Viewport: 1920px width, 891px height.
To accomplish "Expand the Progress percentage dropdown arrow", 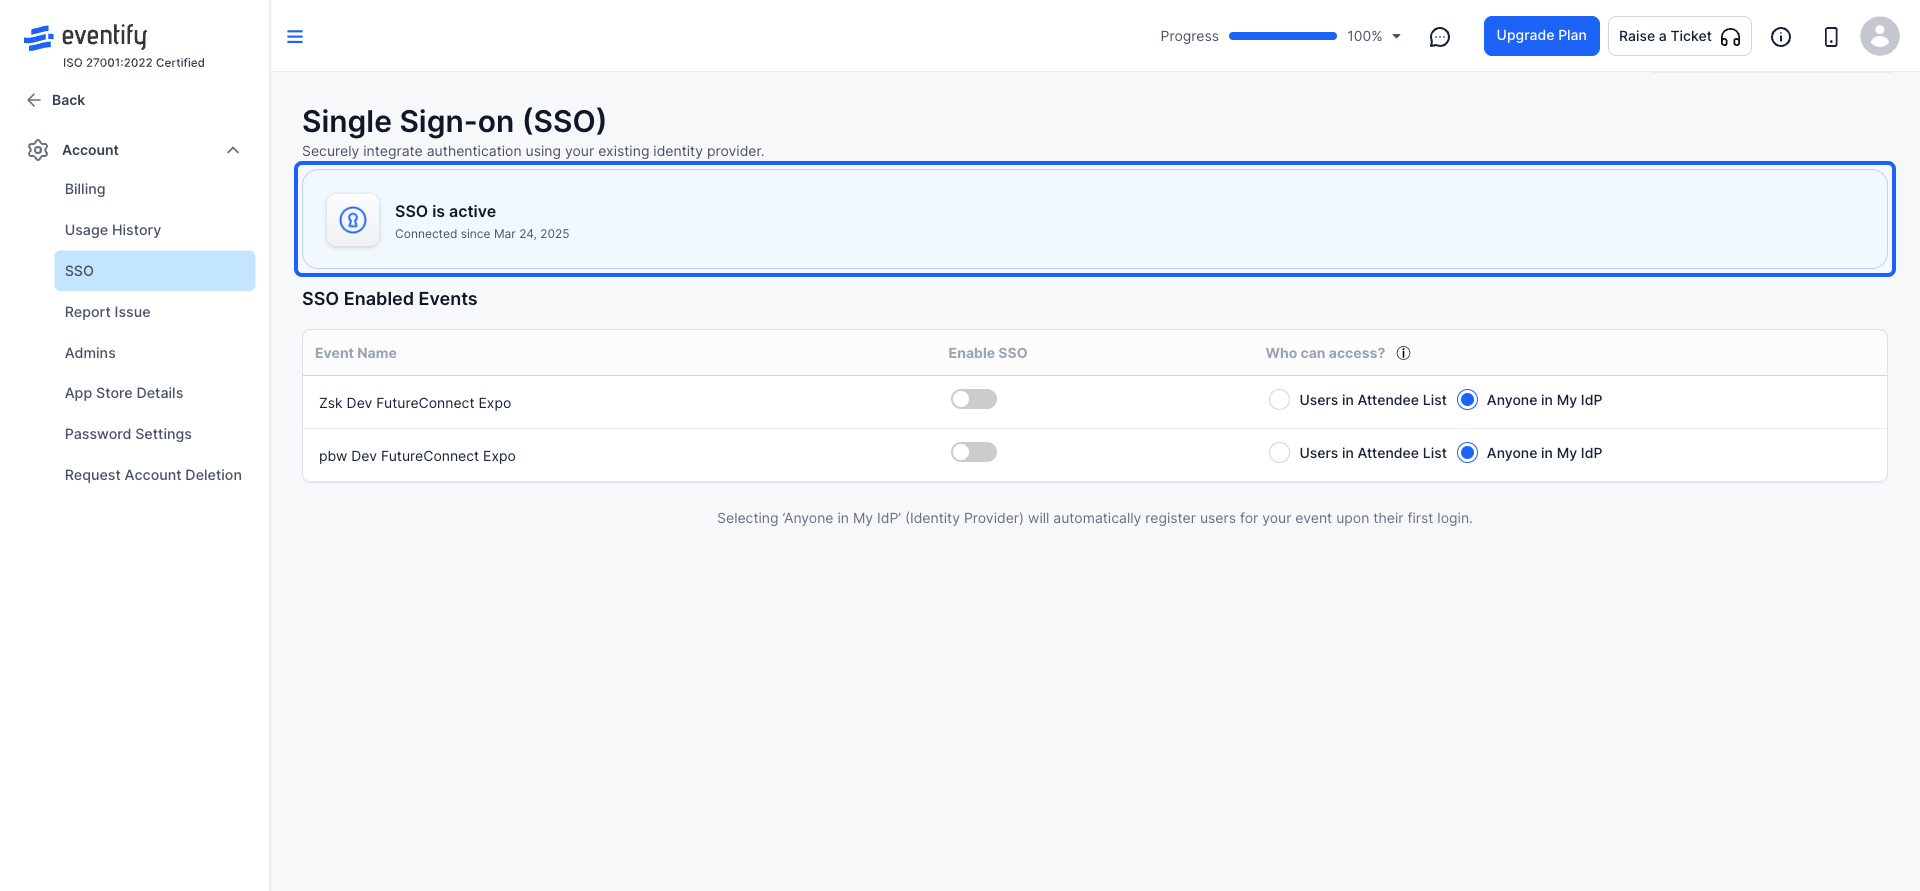I will (x=1396, y=37).
